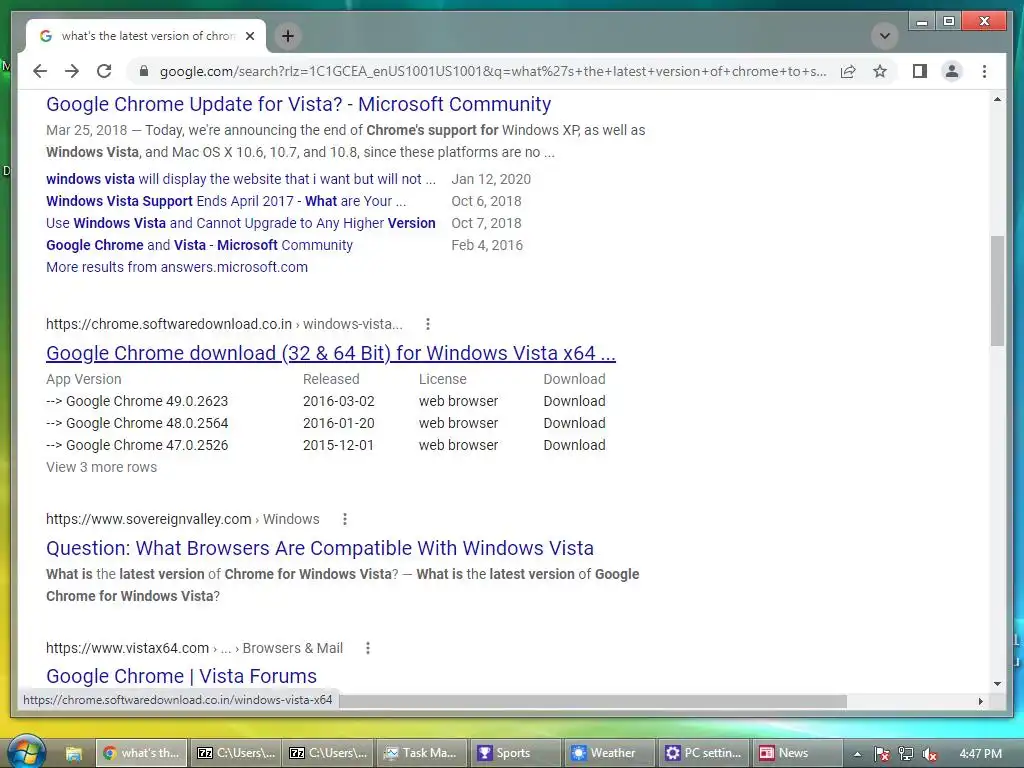The image size is (1024, 768).
Task: Select the Google search results tab
Action: tap(146, 36)
